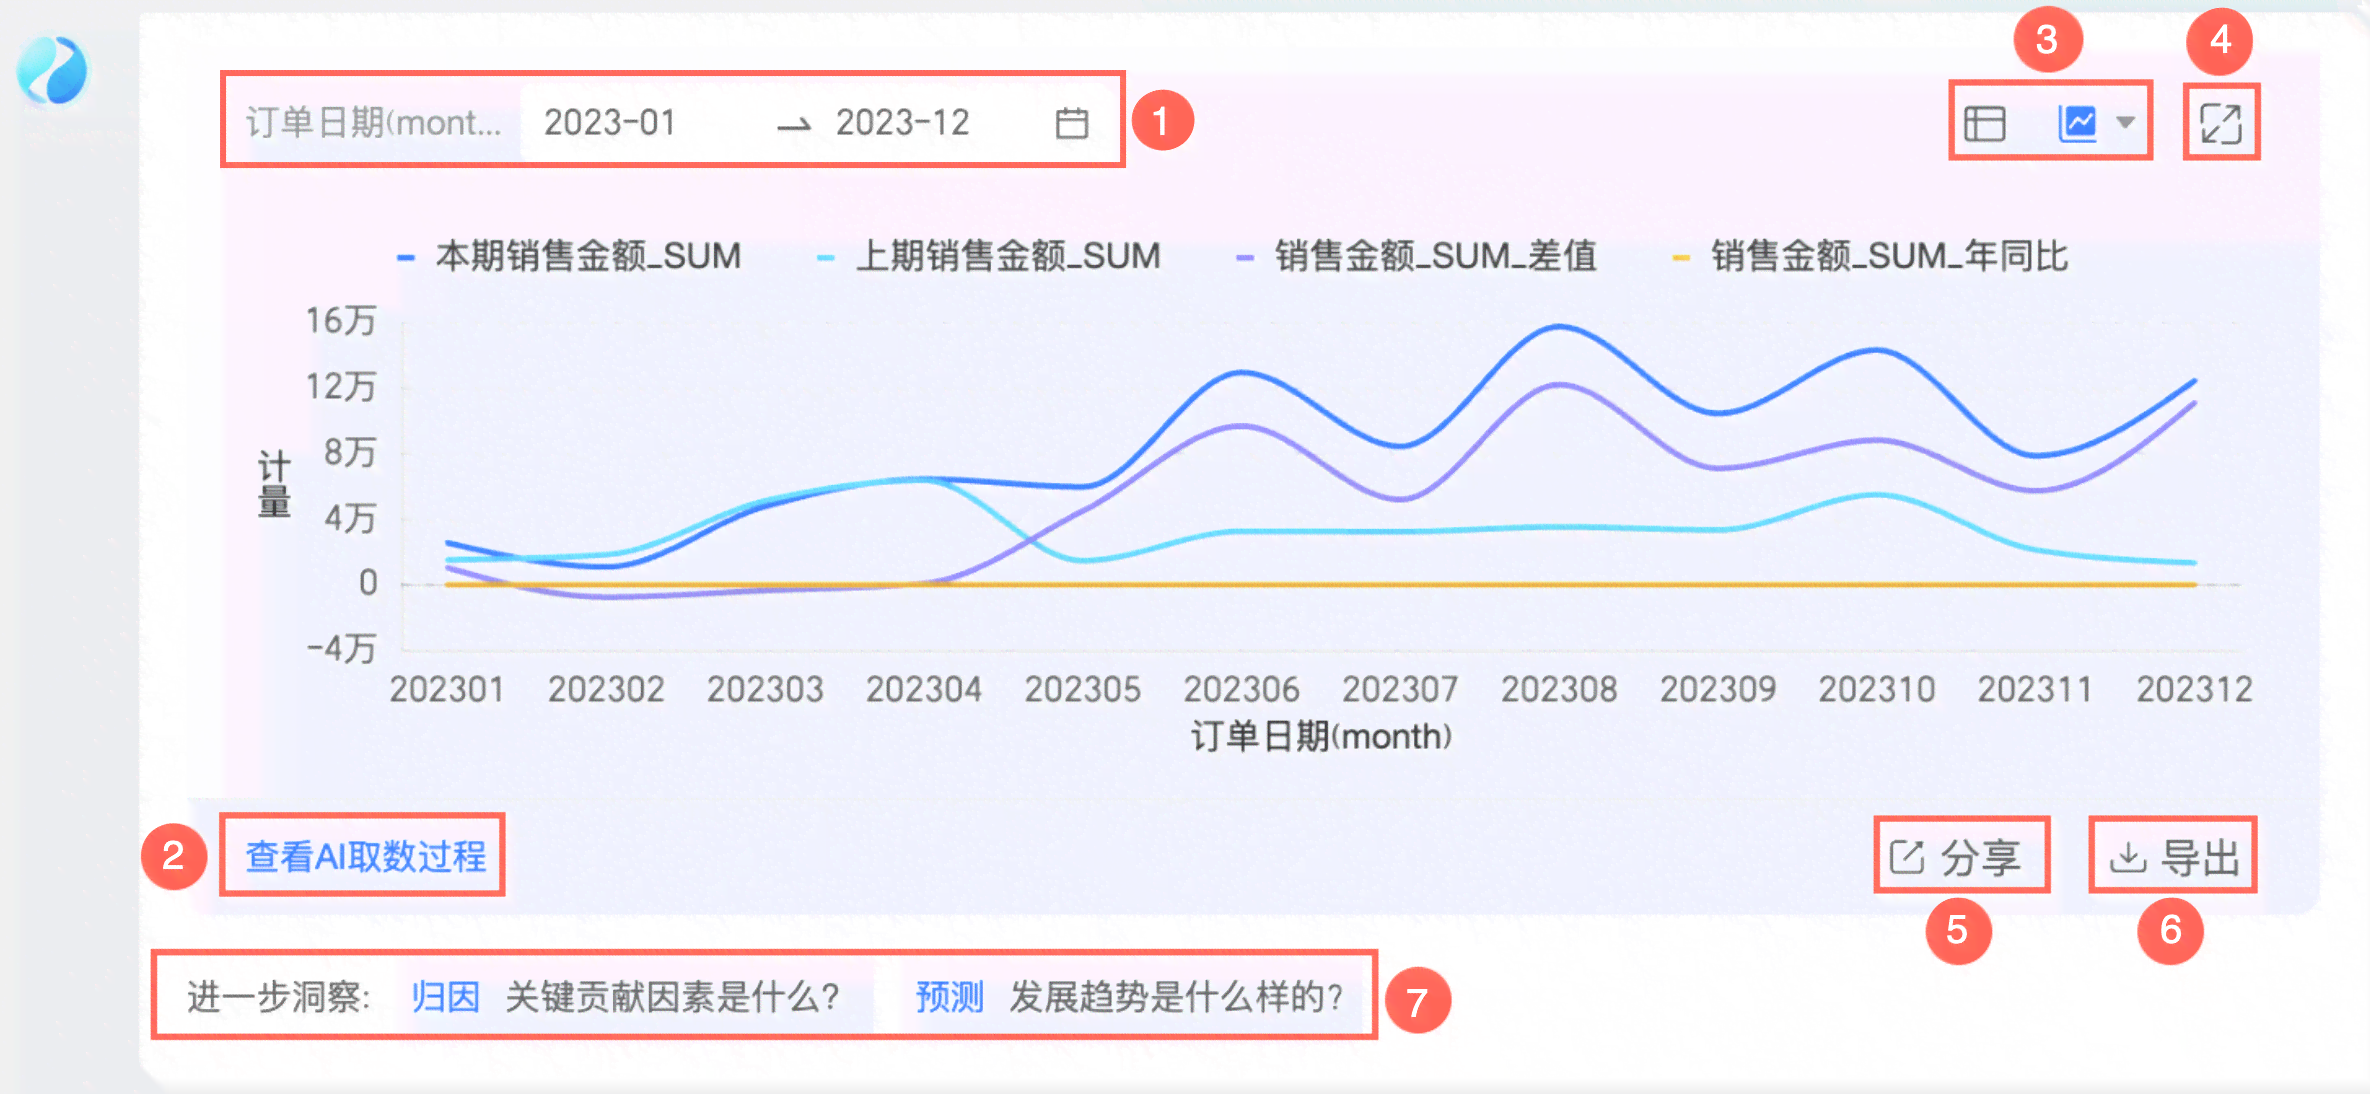Toggle legend 本期销售金额_SUM series
The width and height of the screenshot is (2370, 1094).
pos(569,256)
